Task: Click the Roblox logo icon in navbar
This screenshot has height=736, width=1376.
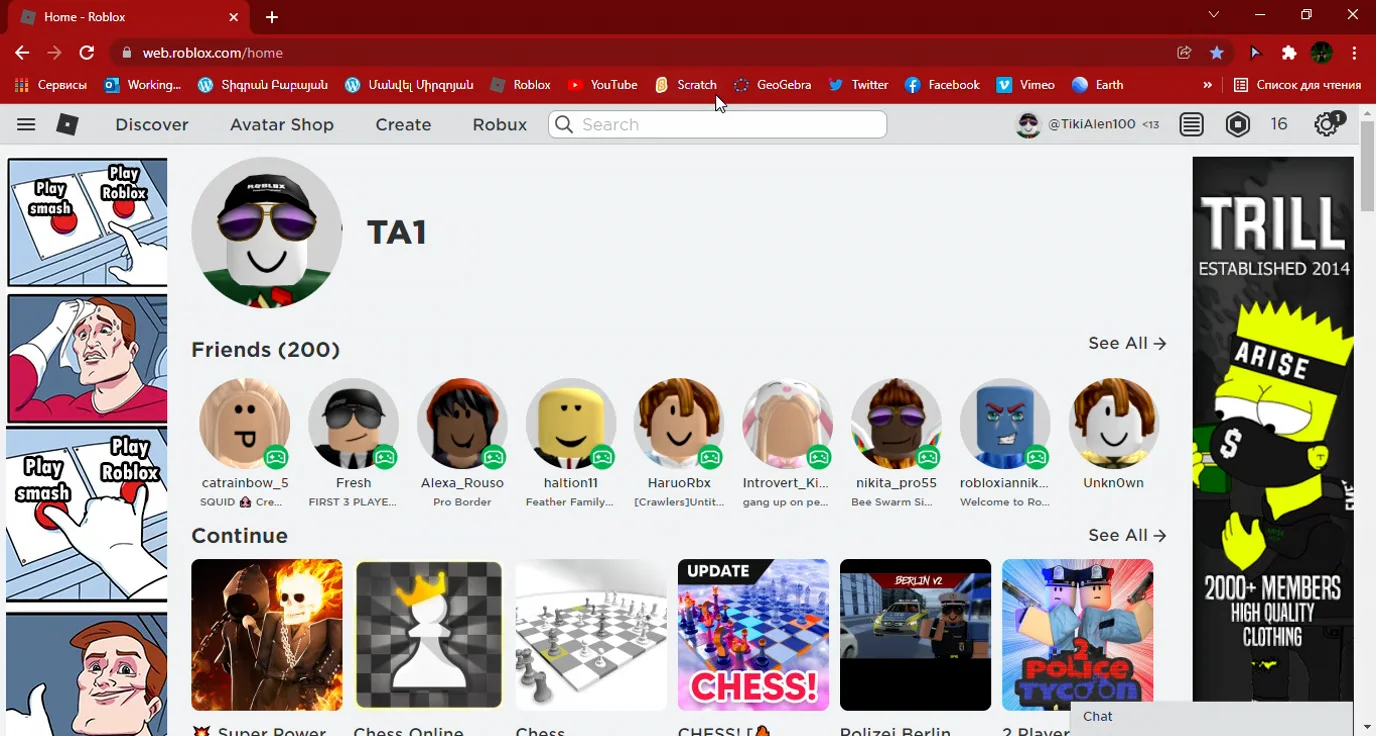Action: [x=67, y=124]
